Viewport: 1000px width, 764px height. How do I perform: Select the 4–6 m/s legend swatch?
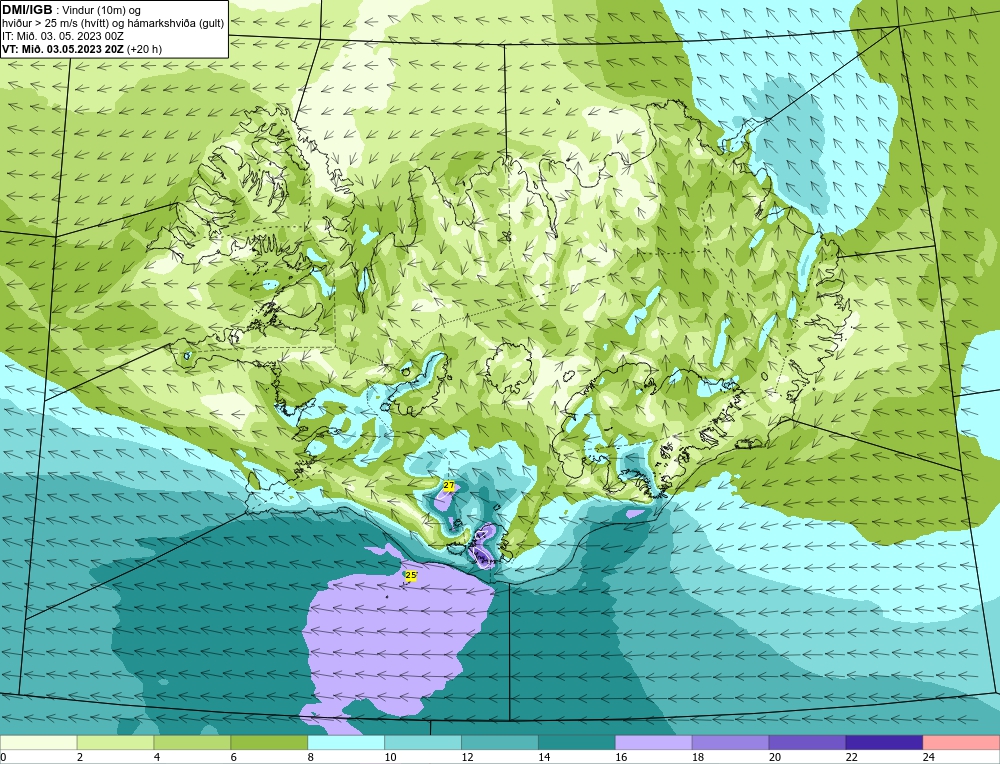click(192, 743)
